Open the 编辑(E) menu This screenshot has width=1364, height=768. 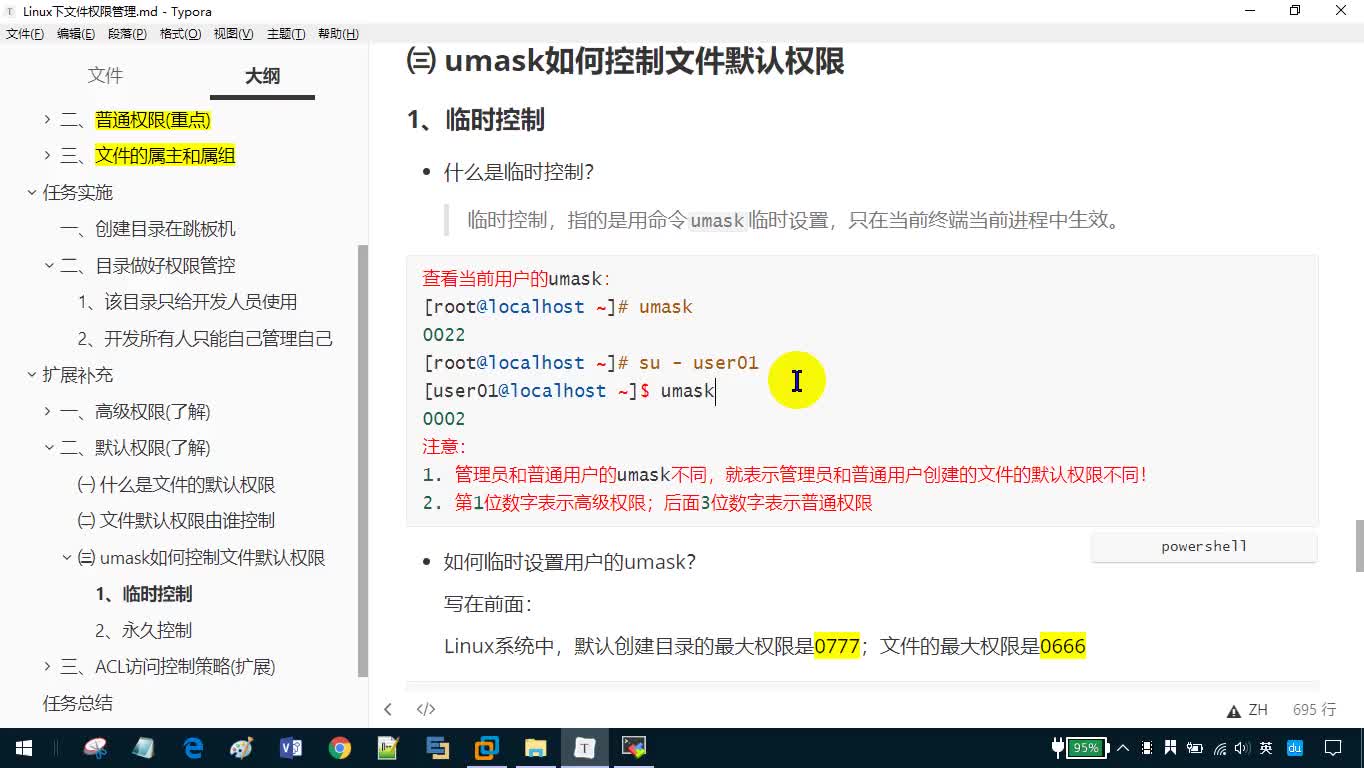click(76, 34)
